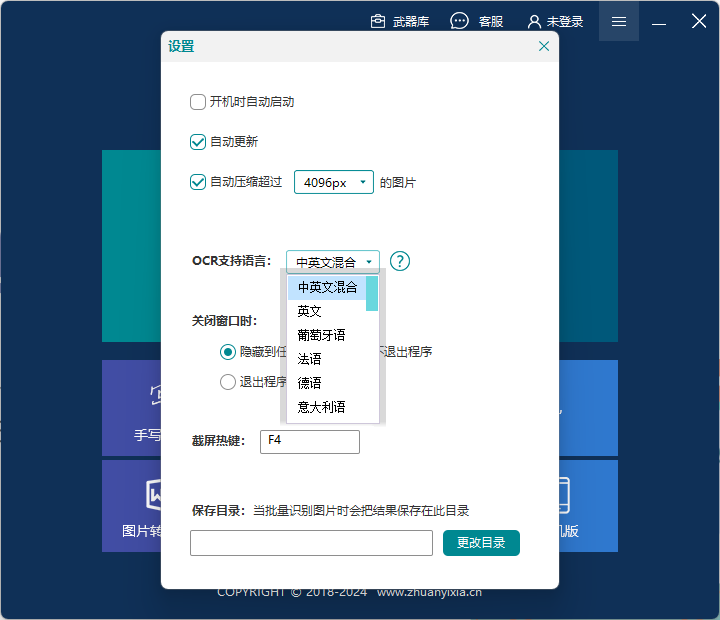
Task: Choose 英文 from language list
Action: [x=310, y=311]
